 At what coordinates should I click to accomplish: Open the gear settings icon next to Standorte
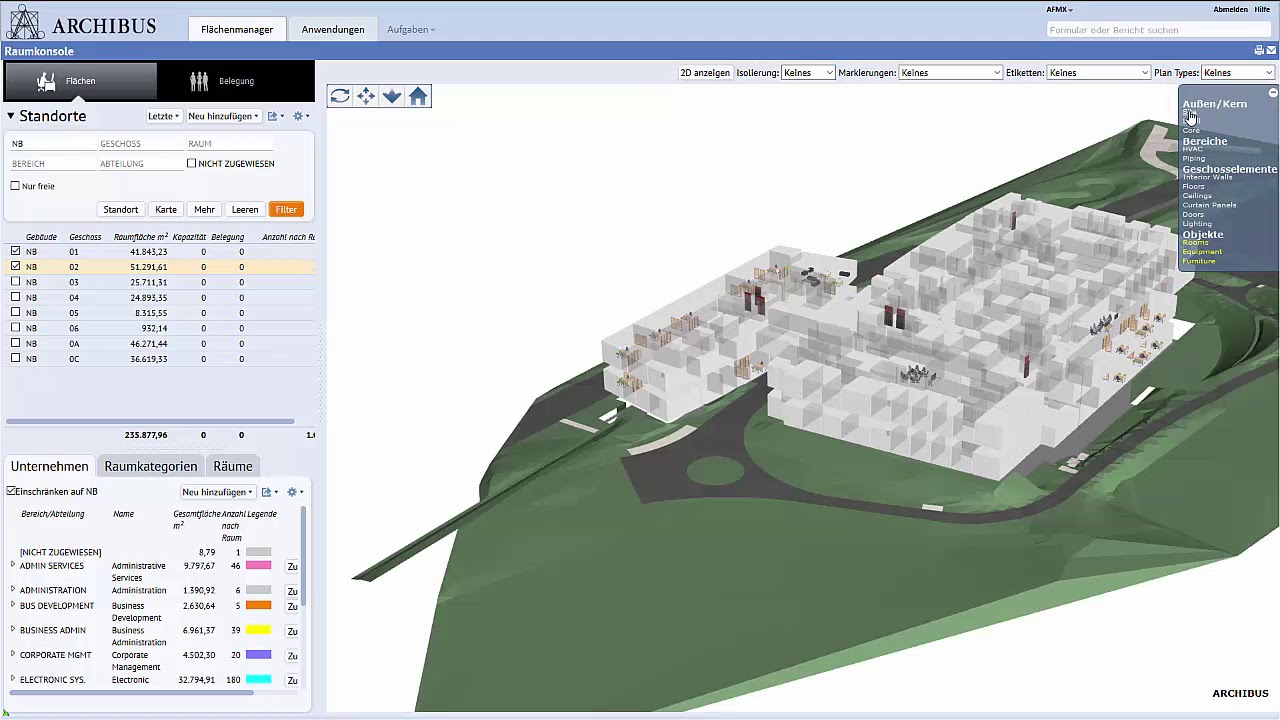pyautogui.click(x=299, y=116)
